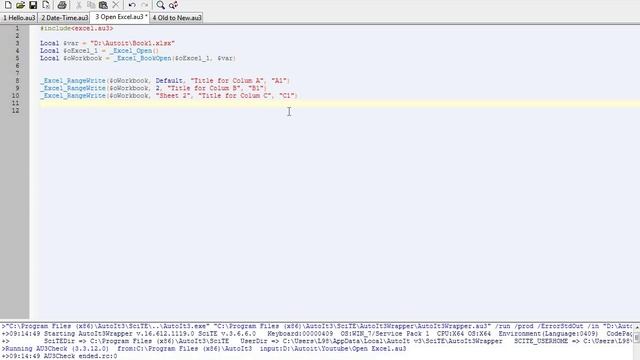The image size is (640, 360).
Task: Click the Delete X icon in the toolbar
Action: [x=116, y=5]
